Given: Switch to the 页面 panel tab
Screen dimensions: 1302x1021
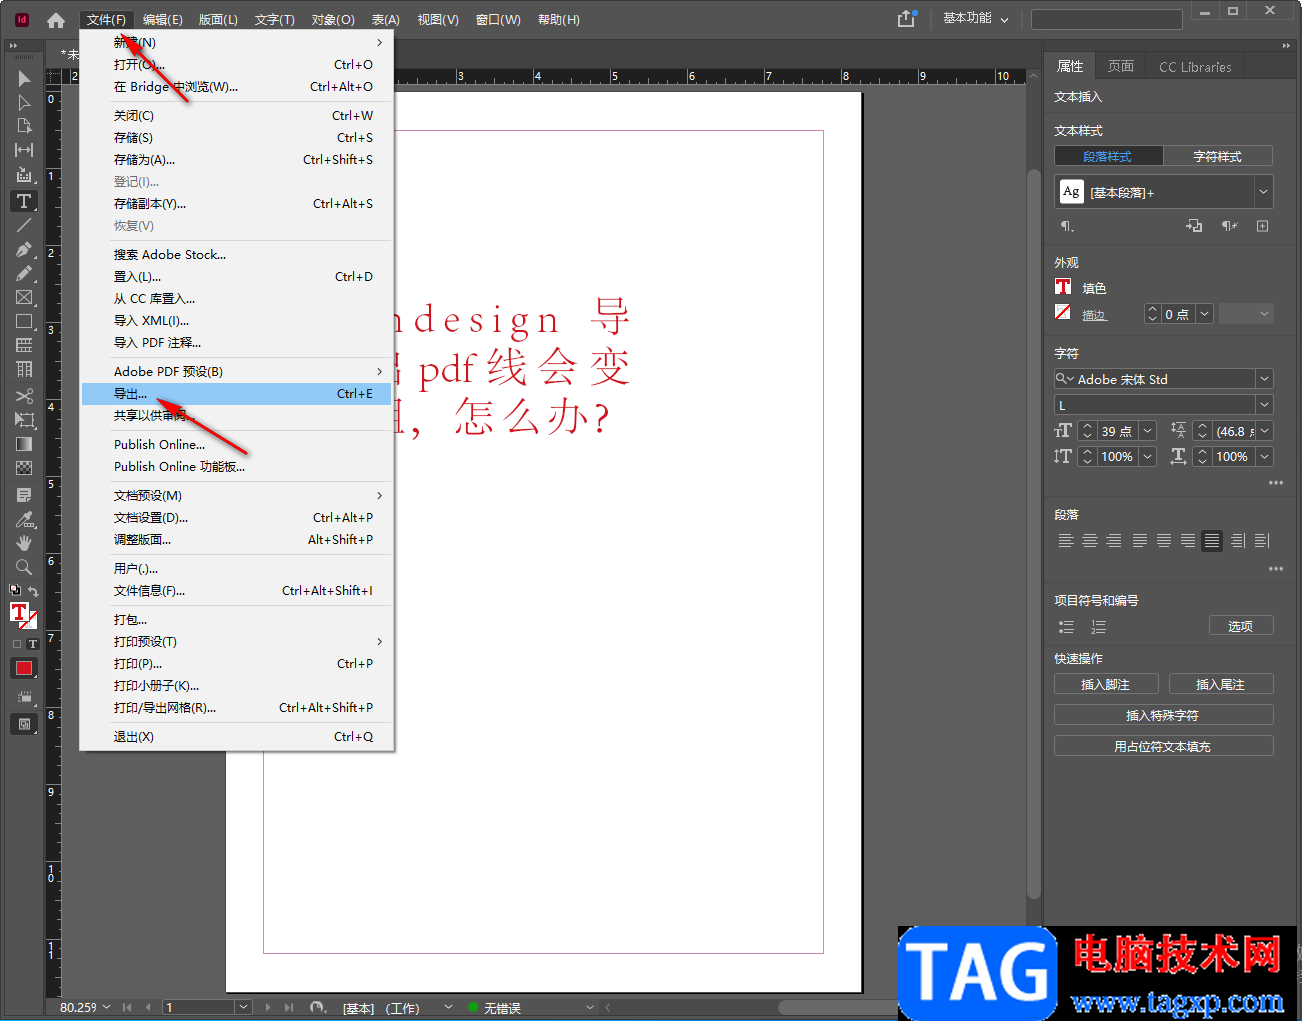Looking at the screenshot, I should 1121,66.
